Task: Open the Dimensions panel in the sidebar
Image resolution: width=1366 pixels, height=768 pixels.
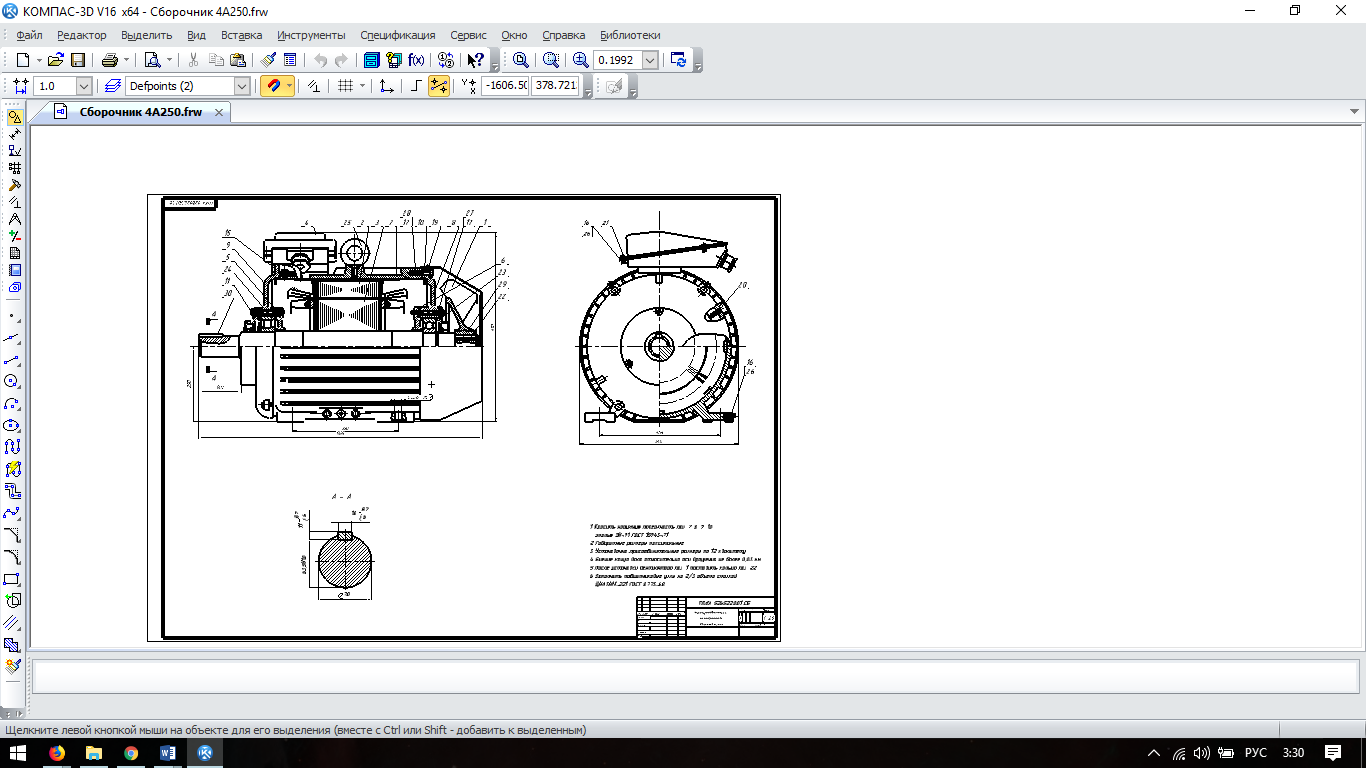Action: (13, 134)
